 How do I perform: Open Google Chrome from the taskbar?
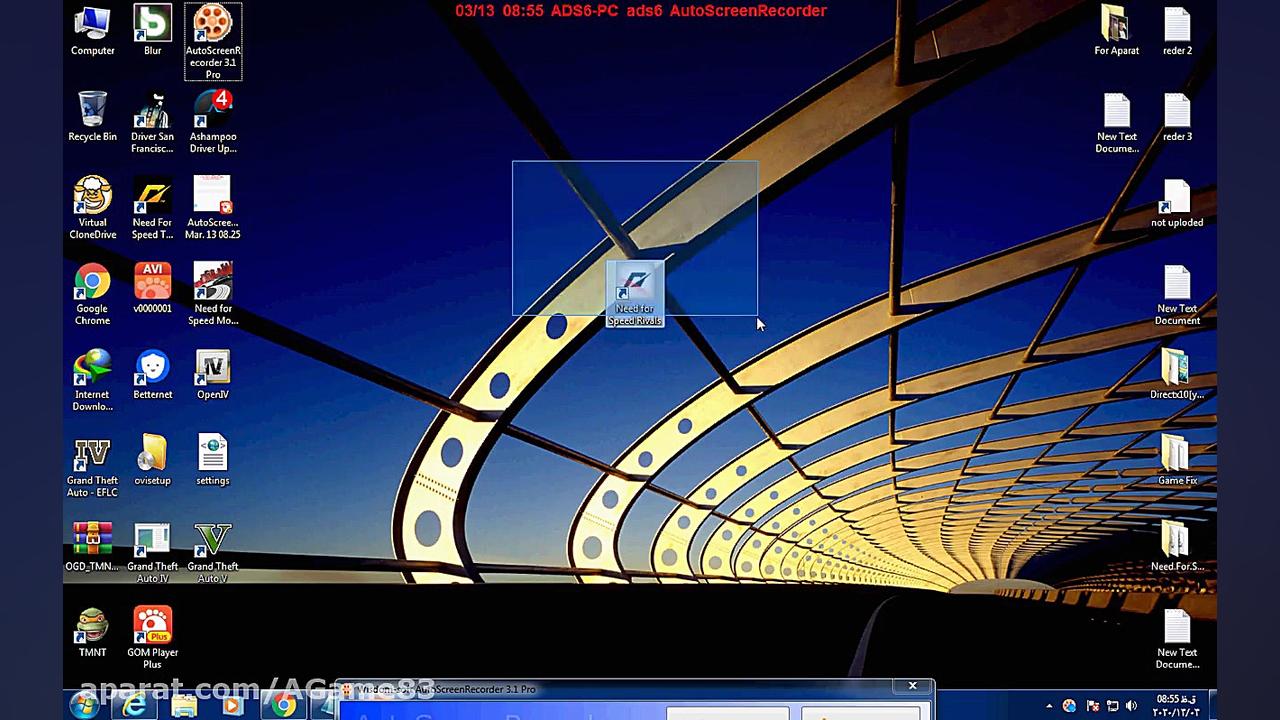coord(284,705)
